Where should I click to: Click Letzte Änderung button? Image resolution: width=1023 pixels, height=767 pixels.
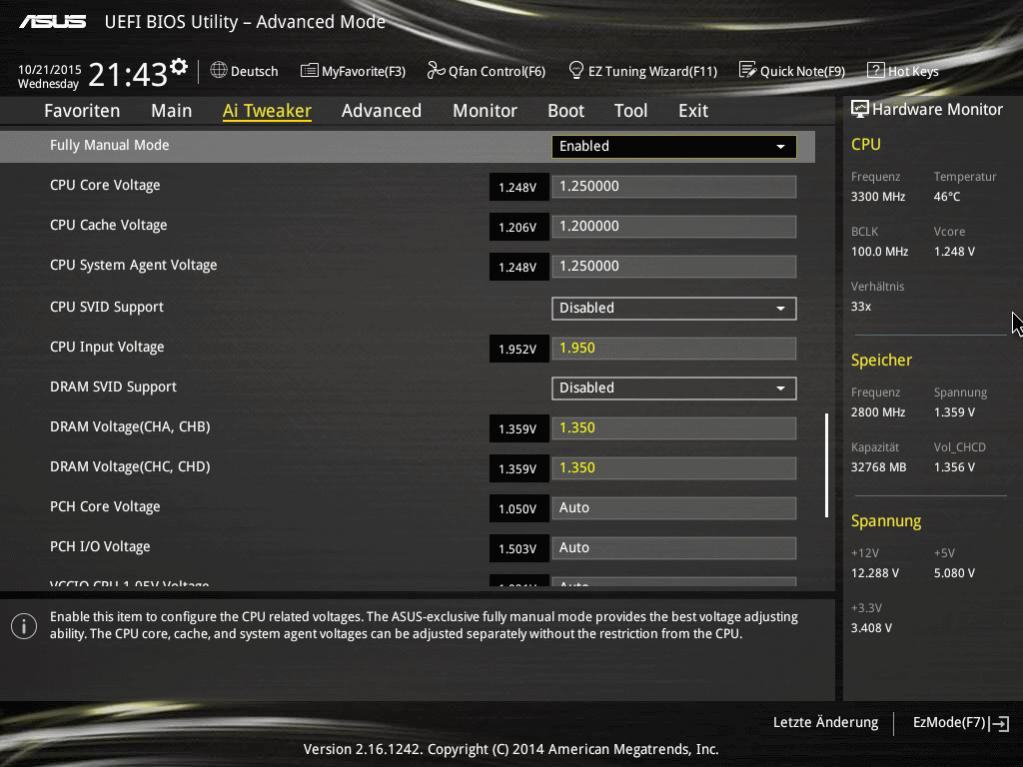point(825,723)
